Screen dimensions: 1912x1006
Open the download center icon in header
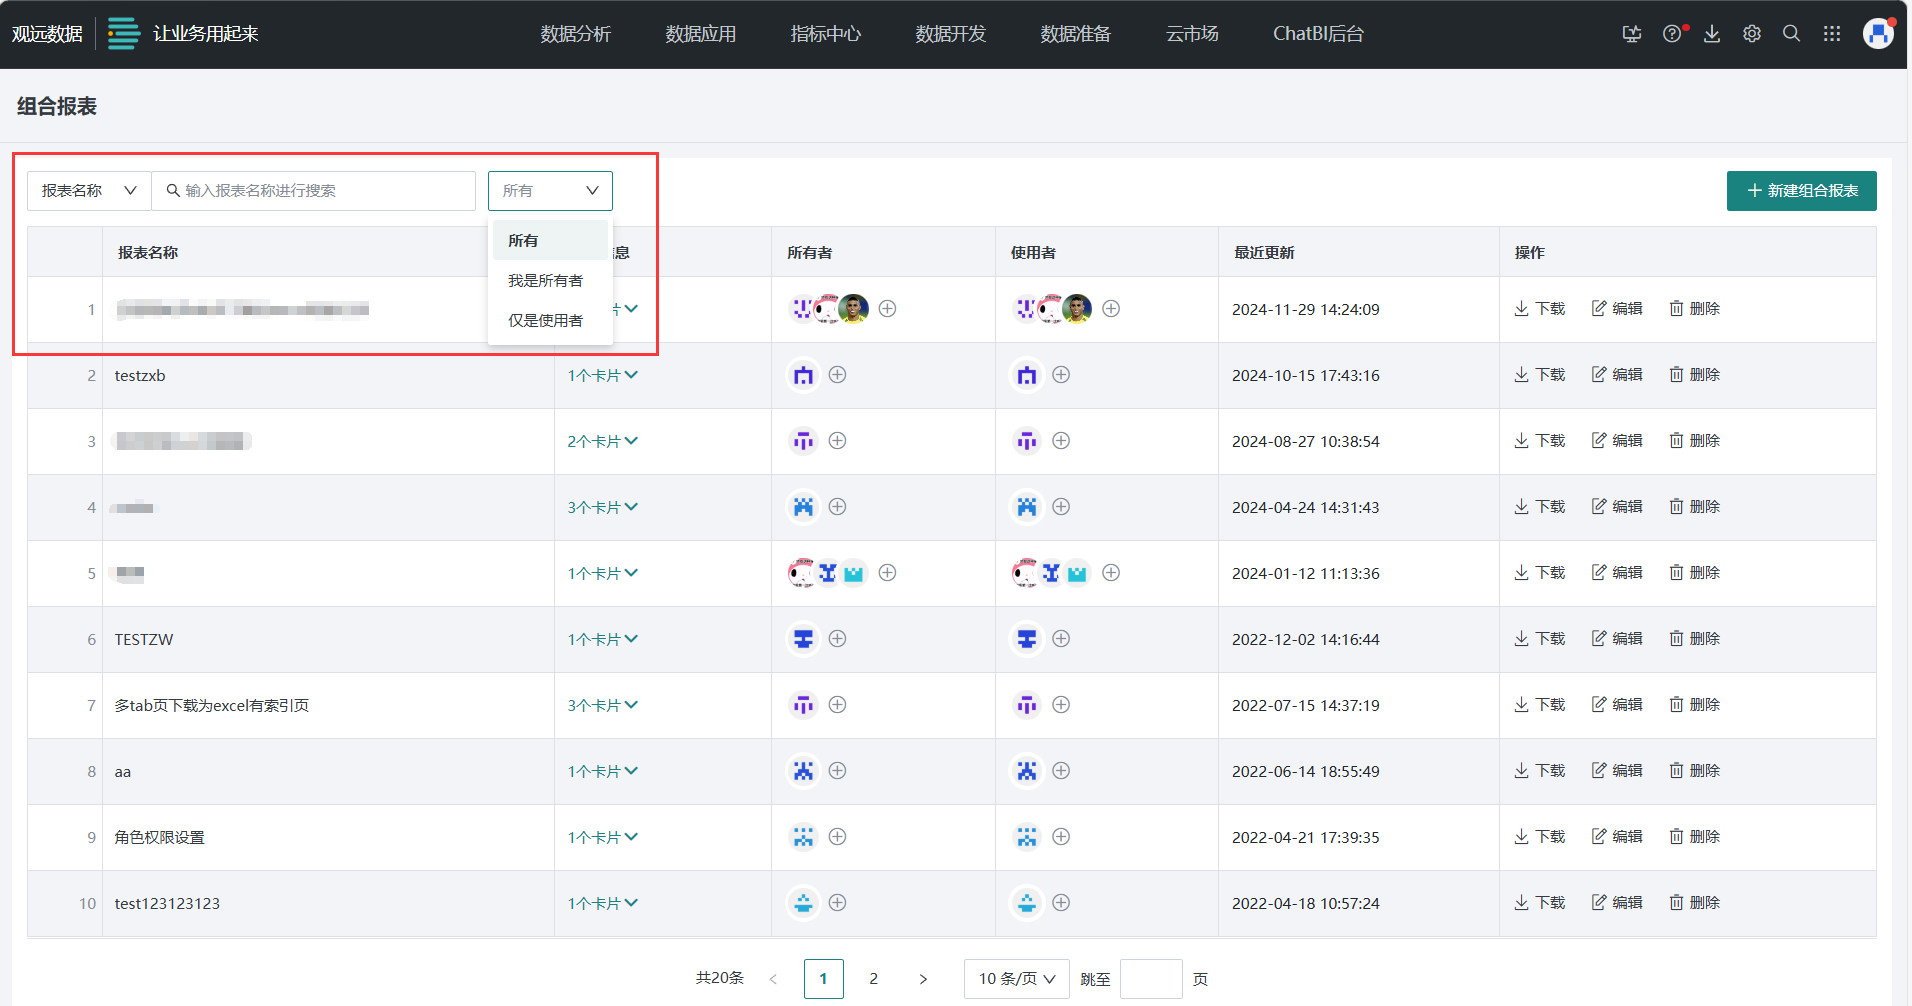pos(1712,34)
